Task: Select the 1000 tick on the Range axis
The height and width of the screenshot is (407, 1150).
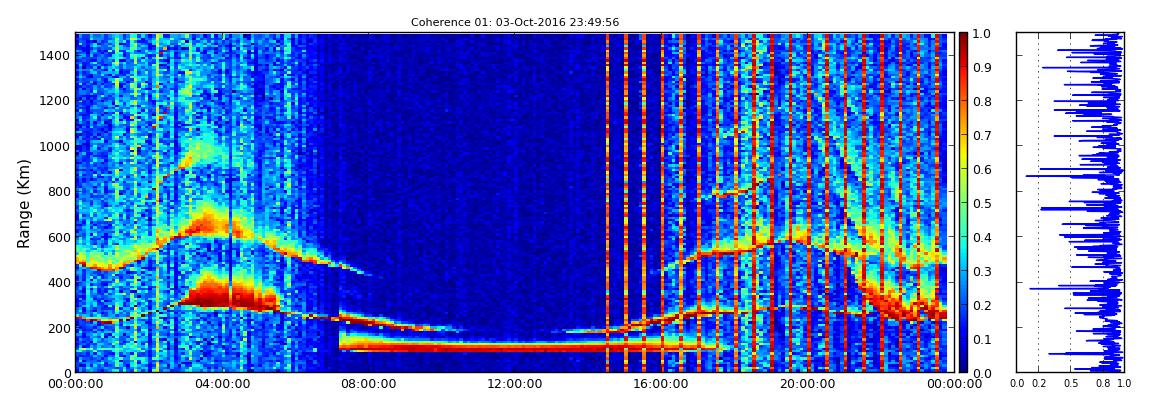Action: (x=54, y=147)
